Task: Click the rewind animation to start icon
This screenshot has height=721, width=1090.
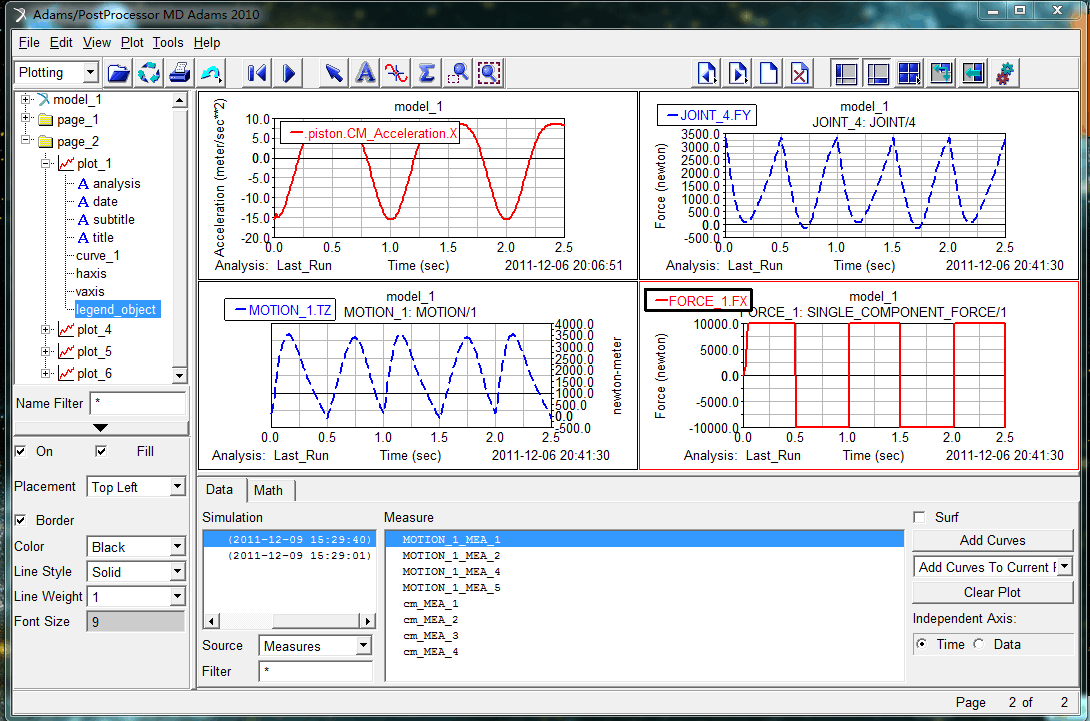Action: tap(257, 72)
